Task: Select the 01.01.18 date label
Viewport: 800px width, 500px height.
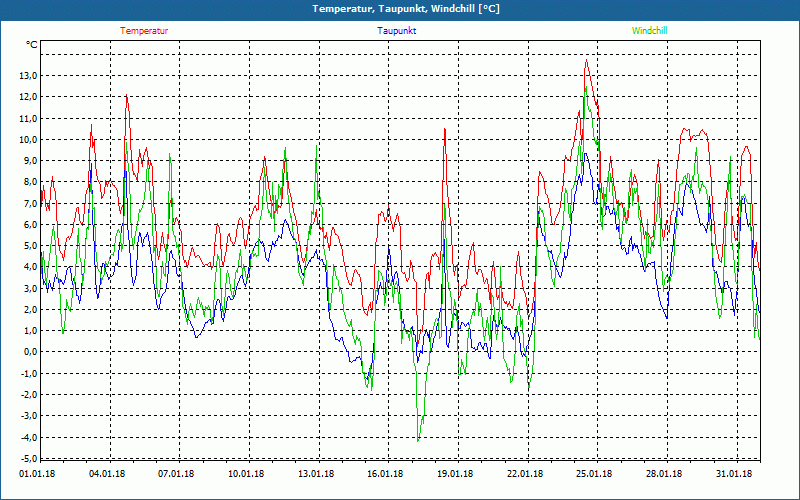Action: [x=38, y=475]
